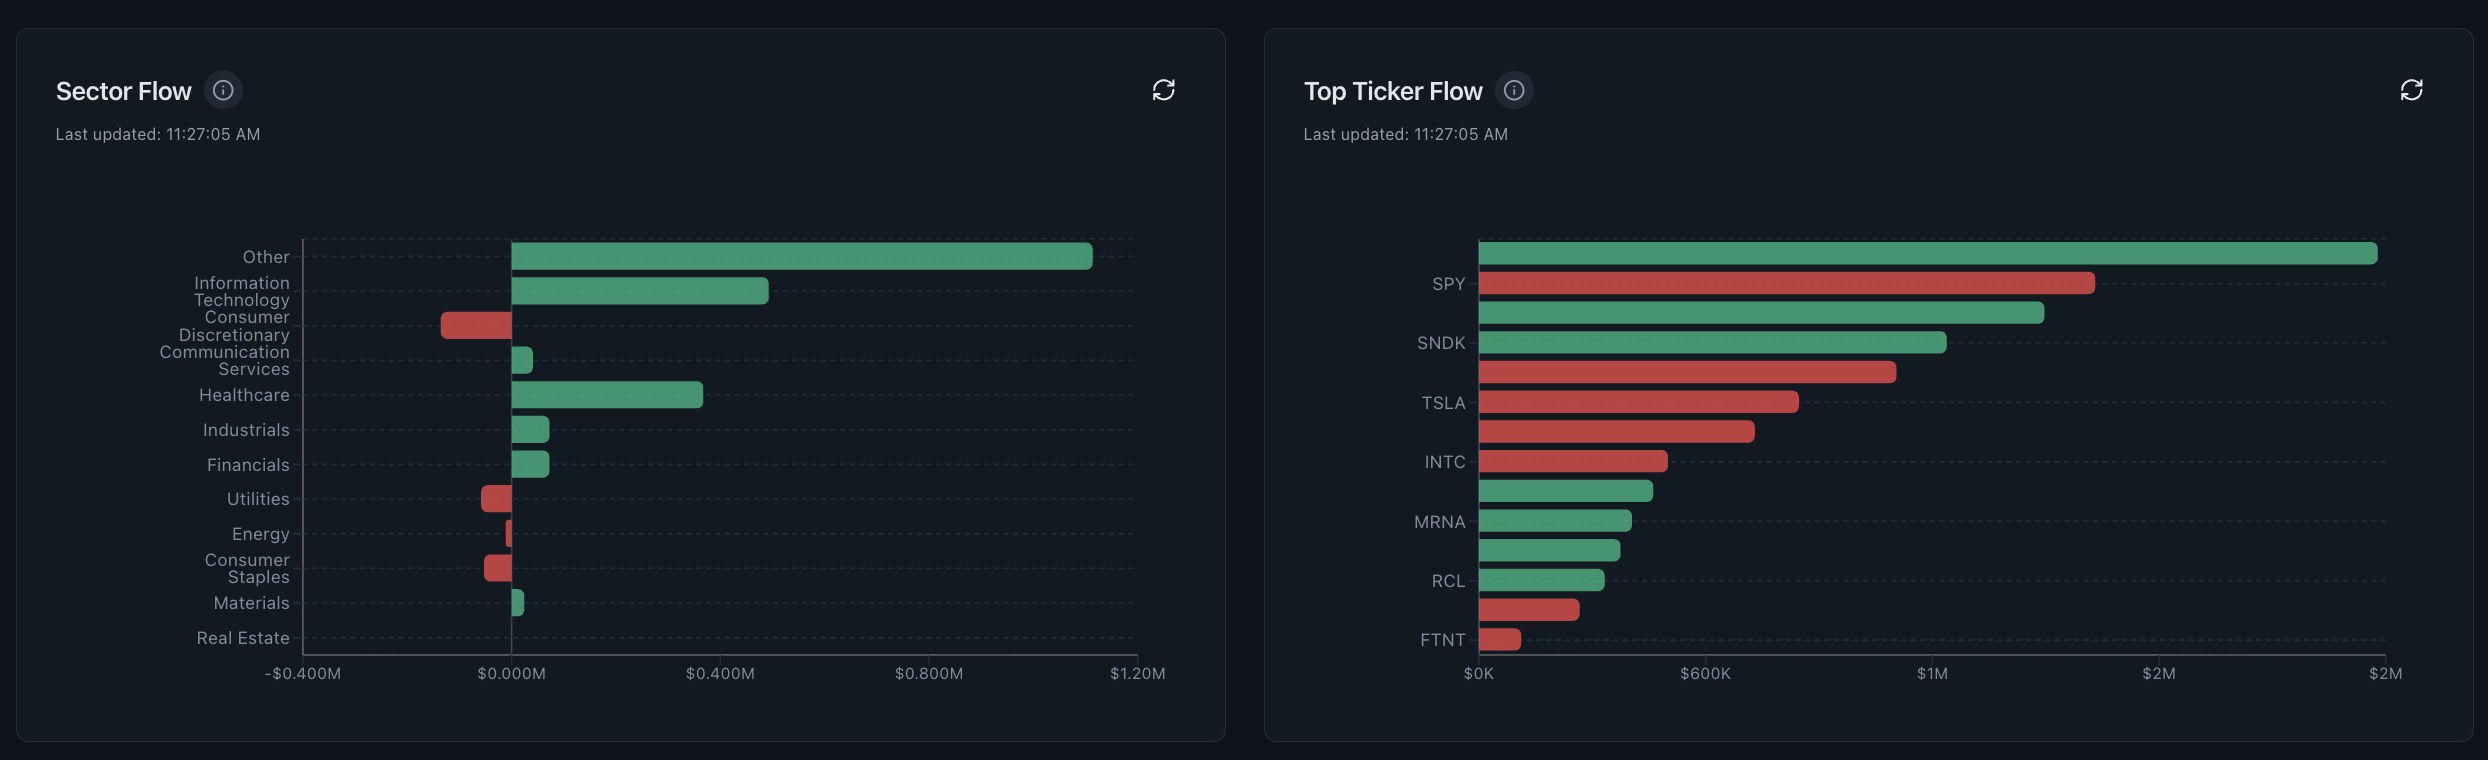
Task: Click the Sector Flow title
Action: (123, 91)
